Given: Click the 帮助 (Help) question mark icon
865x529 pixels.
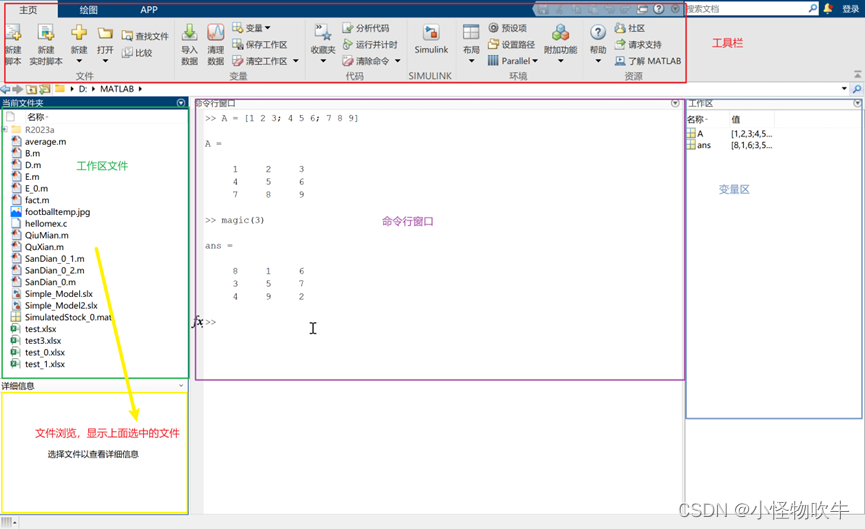Looking at the screenshot, I should click(598, 35).
